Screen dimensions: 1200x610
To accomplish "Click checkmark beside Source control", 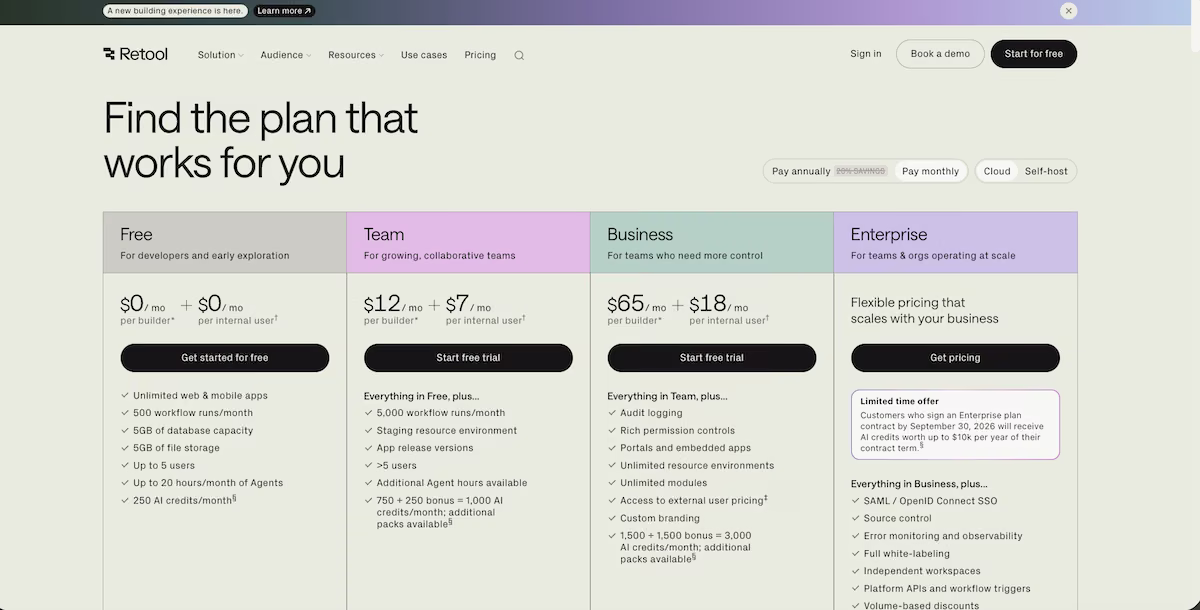I will click(x=855, y=519).
